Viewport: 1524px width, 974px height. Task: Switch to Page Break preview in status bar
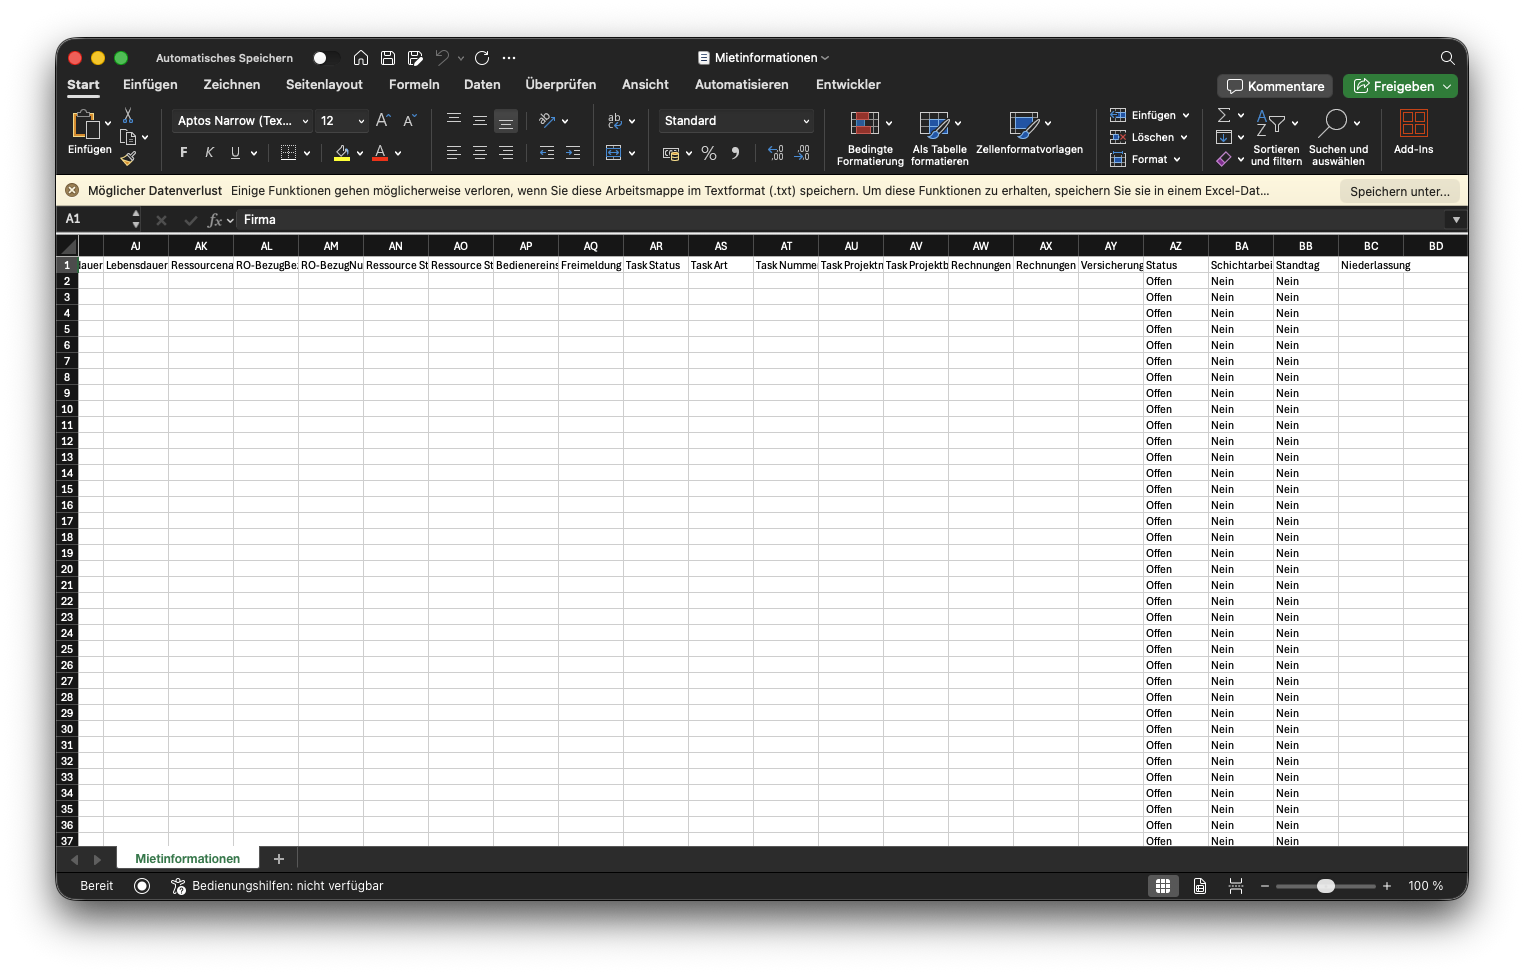click(x=1236, y=886)
